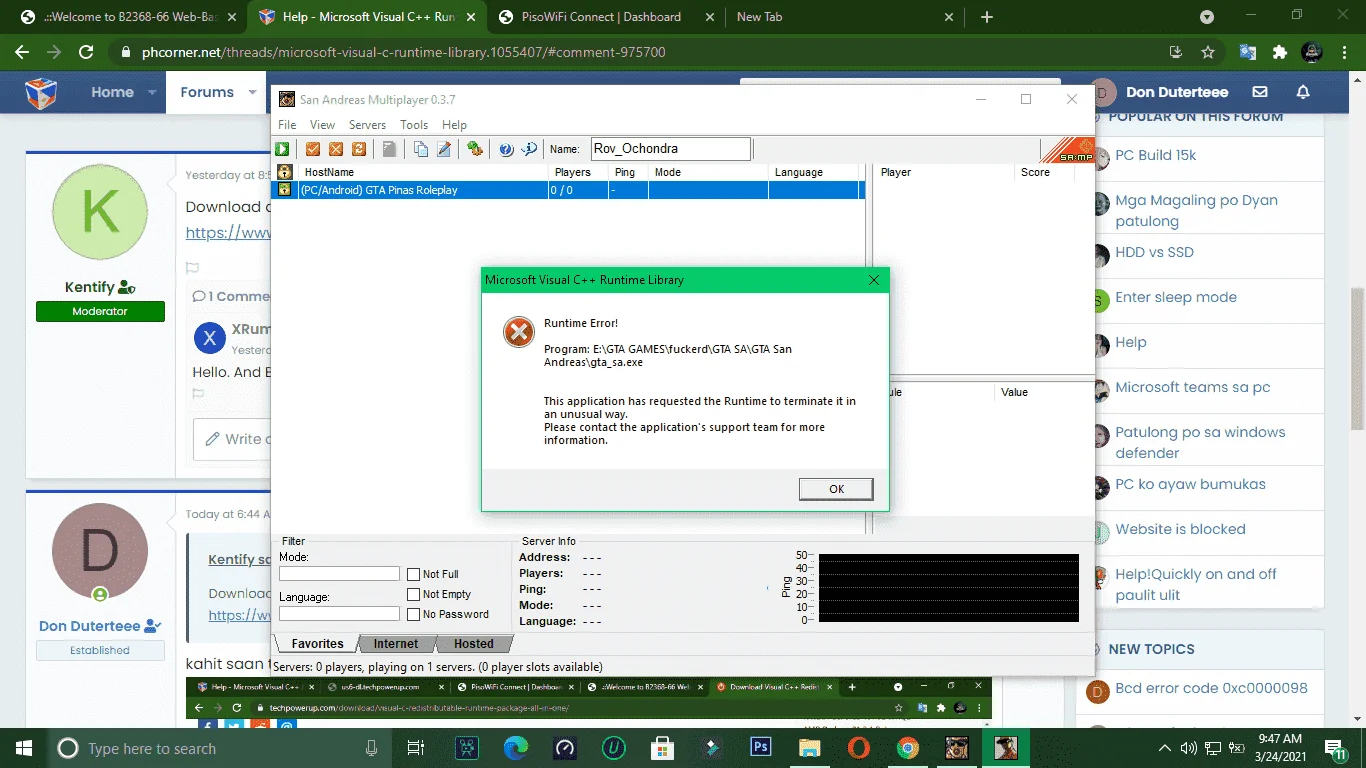Open forum alerts bell icon
Screen dimensions: 1366x768
click(x=1303, y=92)
